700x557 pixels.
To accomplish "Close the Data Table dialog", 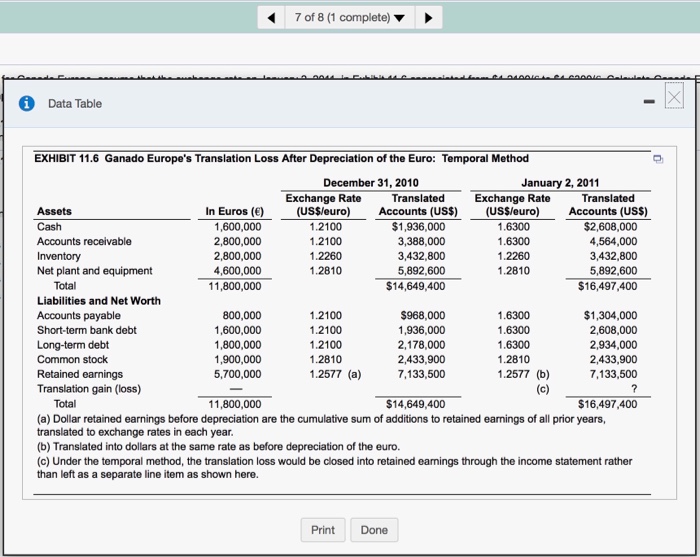I will click(674, 97).
